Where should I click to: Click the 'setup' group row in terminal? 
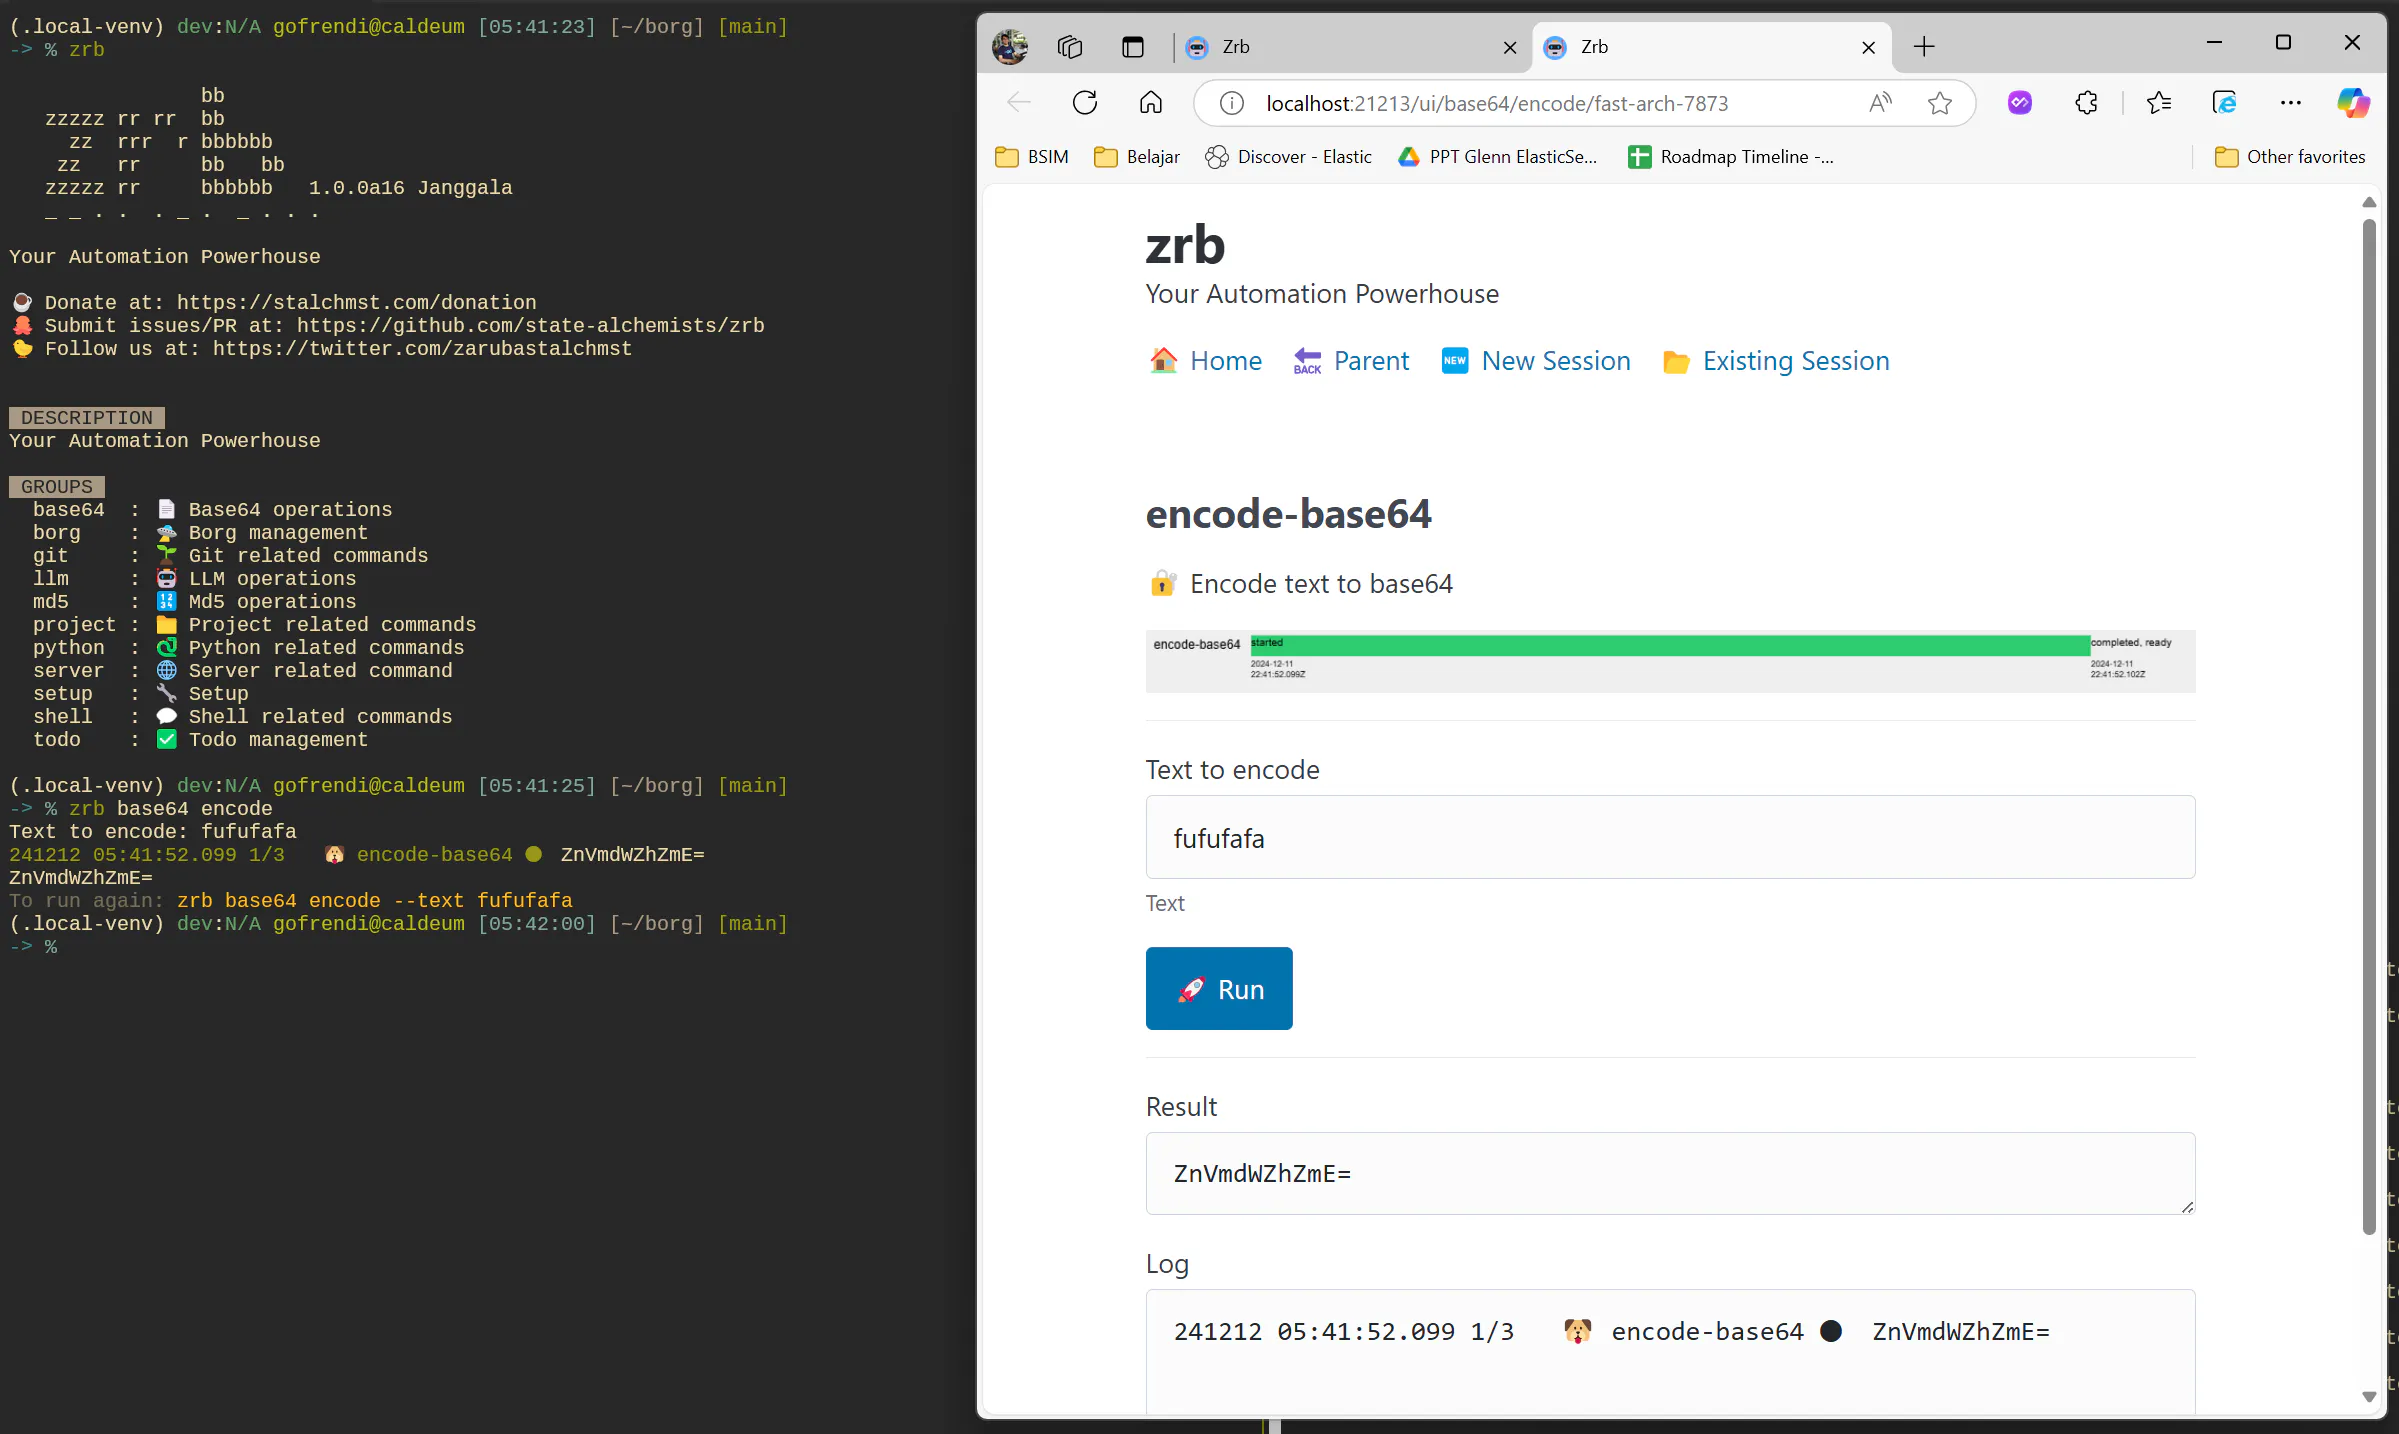tap(140, 694)
